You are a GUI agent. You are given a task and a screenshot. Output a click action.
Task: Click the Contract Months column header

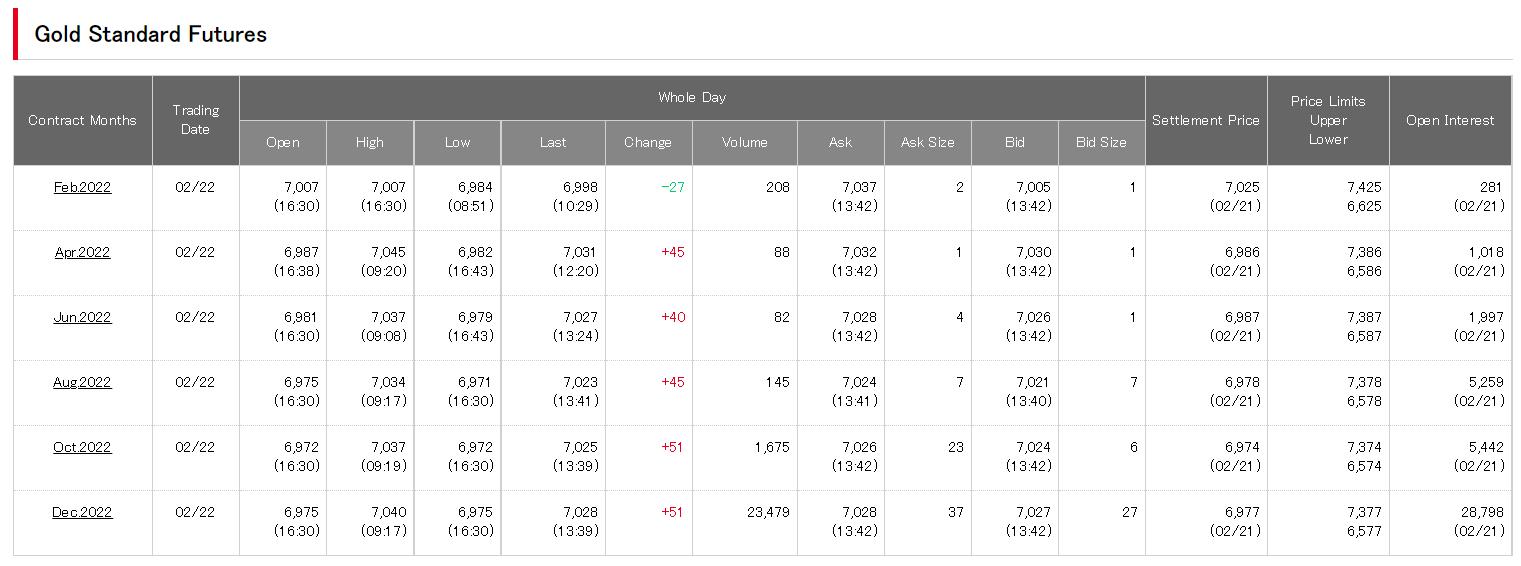(x=82, y=120)
